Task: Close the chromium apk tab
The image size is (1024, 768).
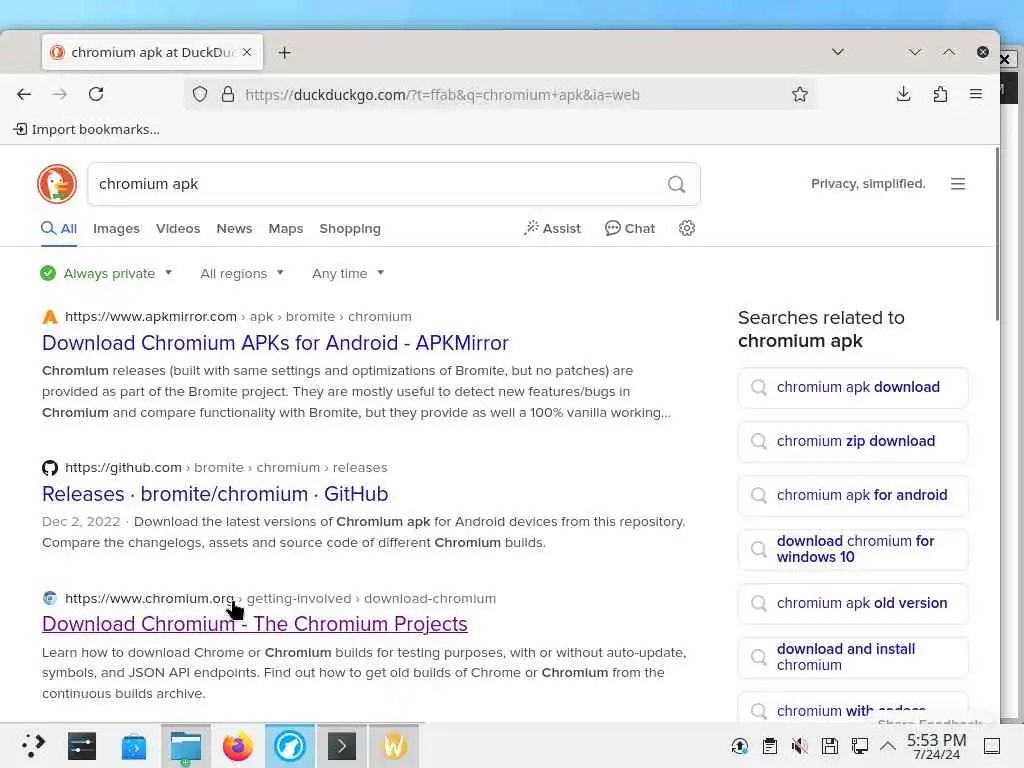Action: click(247, 52)
